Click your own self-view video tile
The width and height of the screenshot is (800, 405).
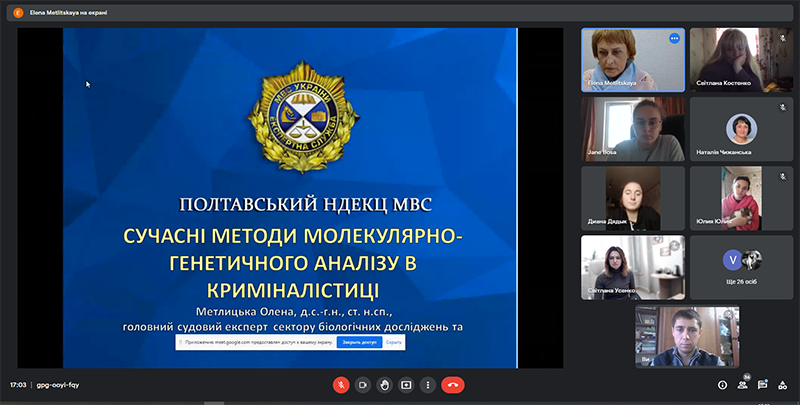687,337
